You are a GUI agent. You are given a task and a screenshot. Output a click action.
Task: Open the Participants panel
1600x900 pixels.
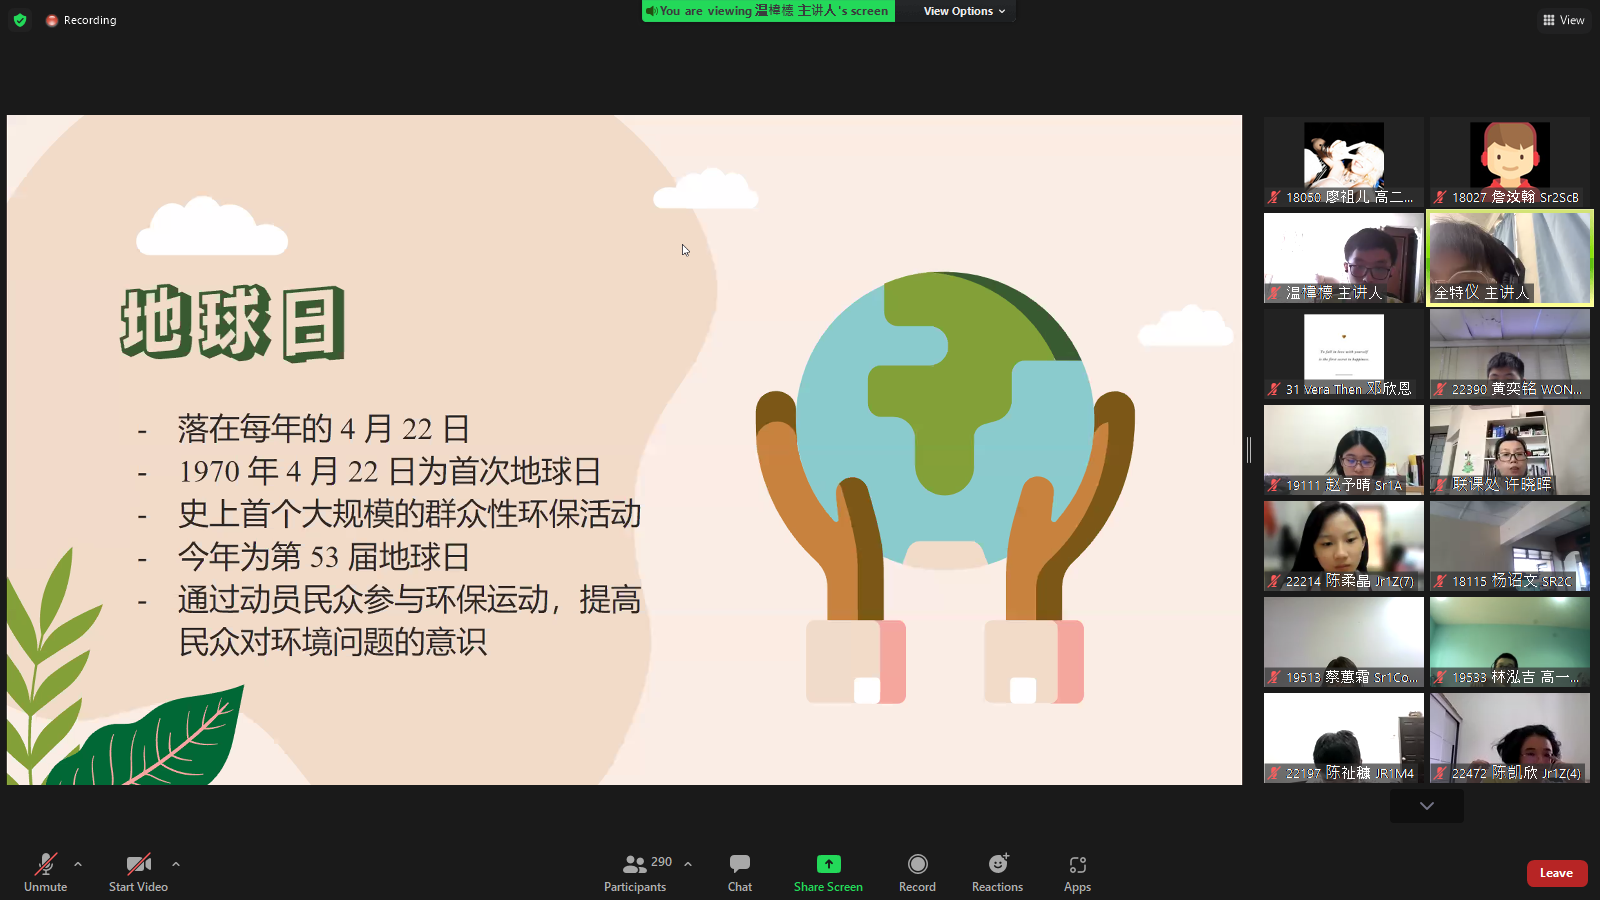click(x=635, y=872)
